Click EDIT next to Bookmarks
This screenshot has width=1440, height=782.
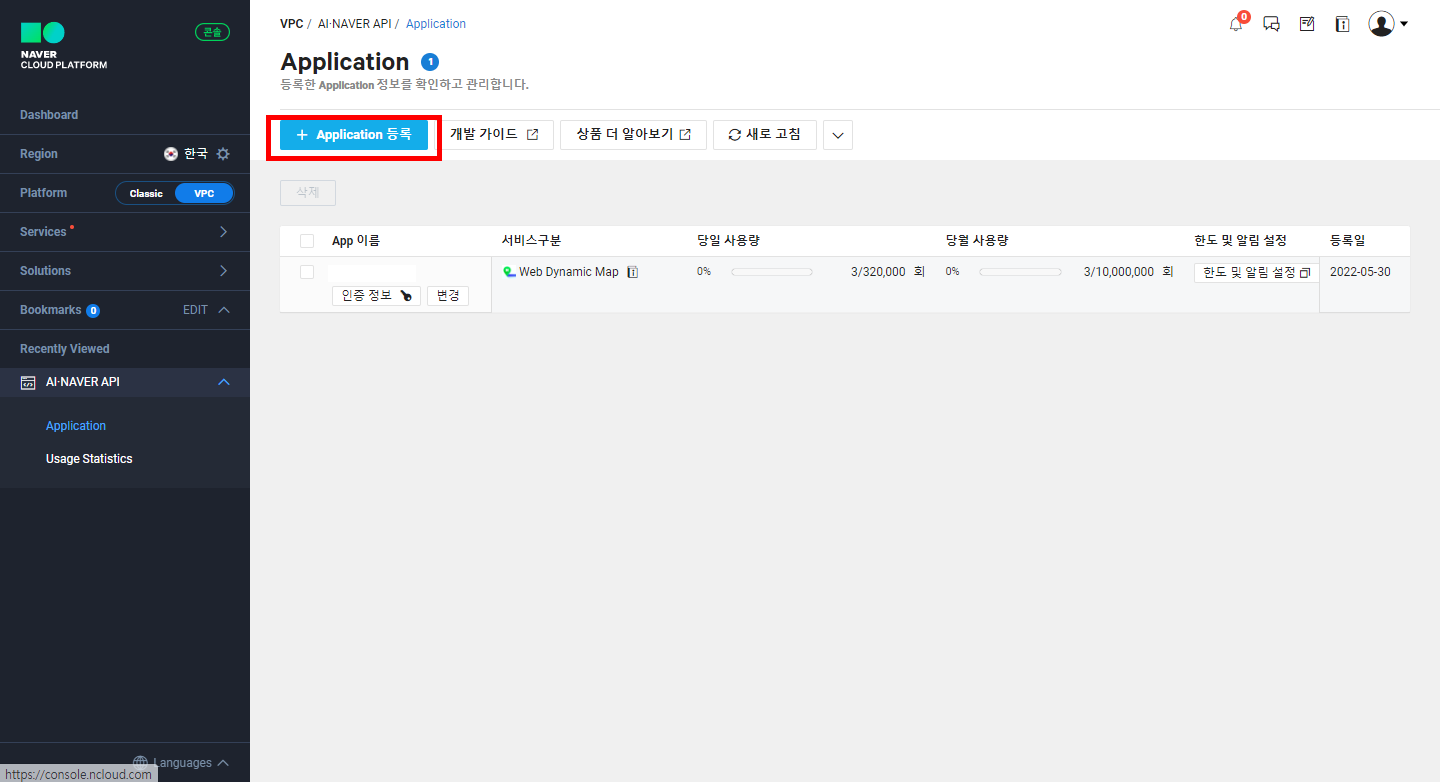[x=195, y=310]
